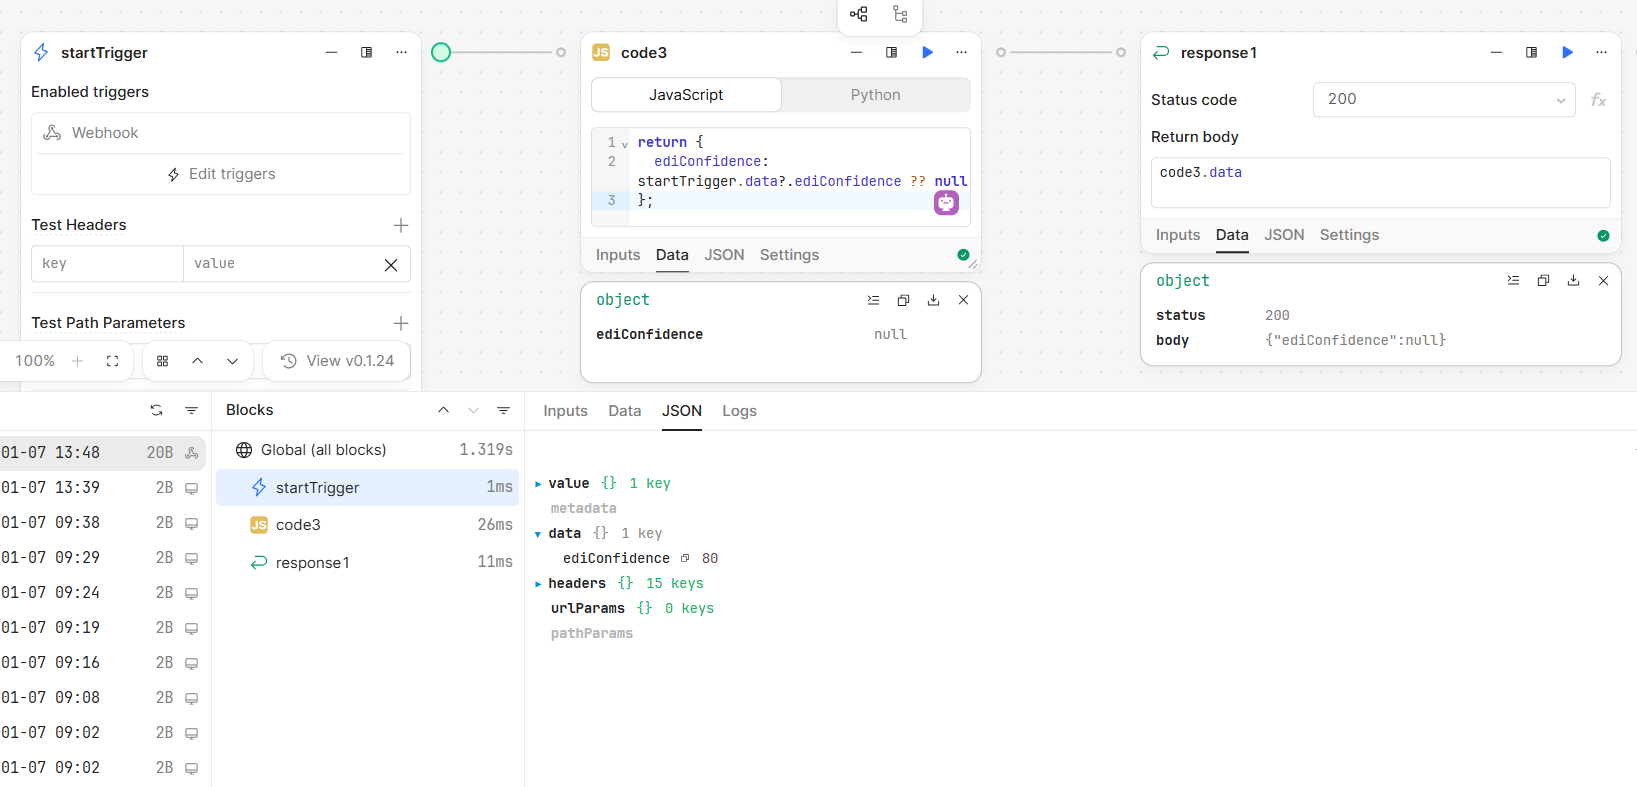
Task: Run the response1 block play button
Action: coord(1567,53)
